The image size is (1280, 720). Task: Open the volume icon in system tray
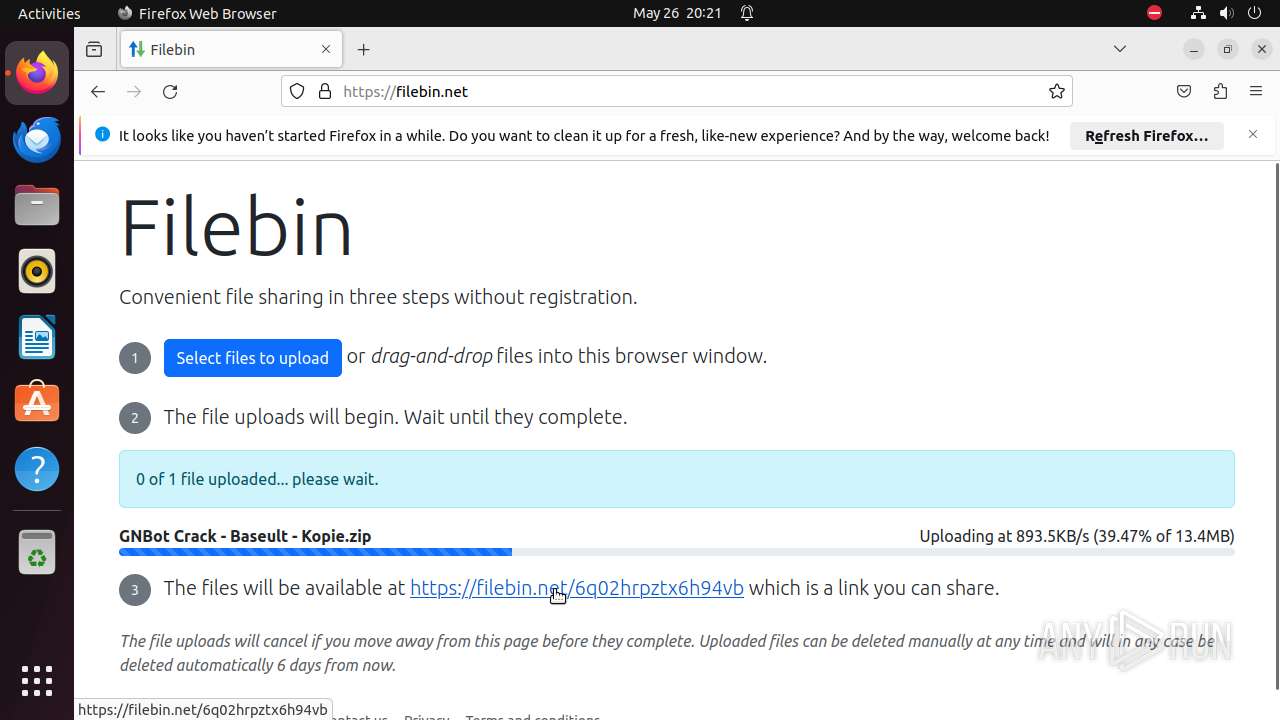coord(1227,13)
